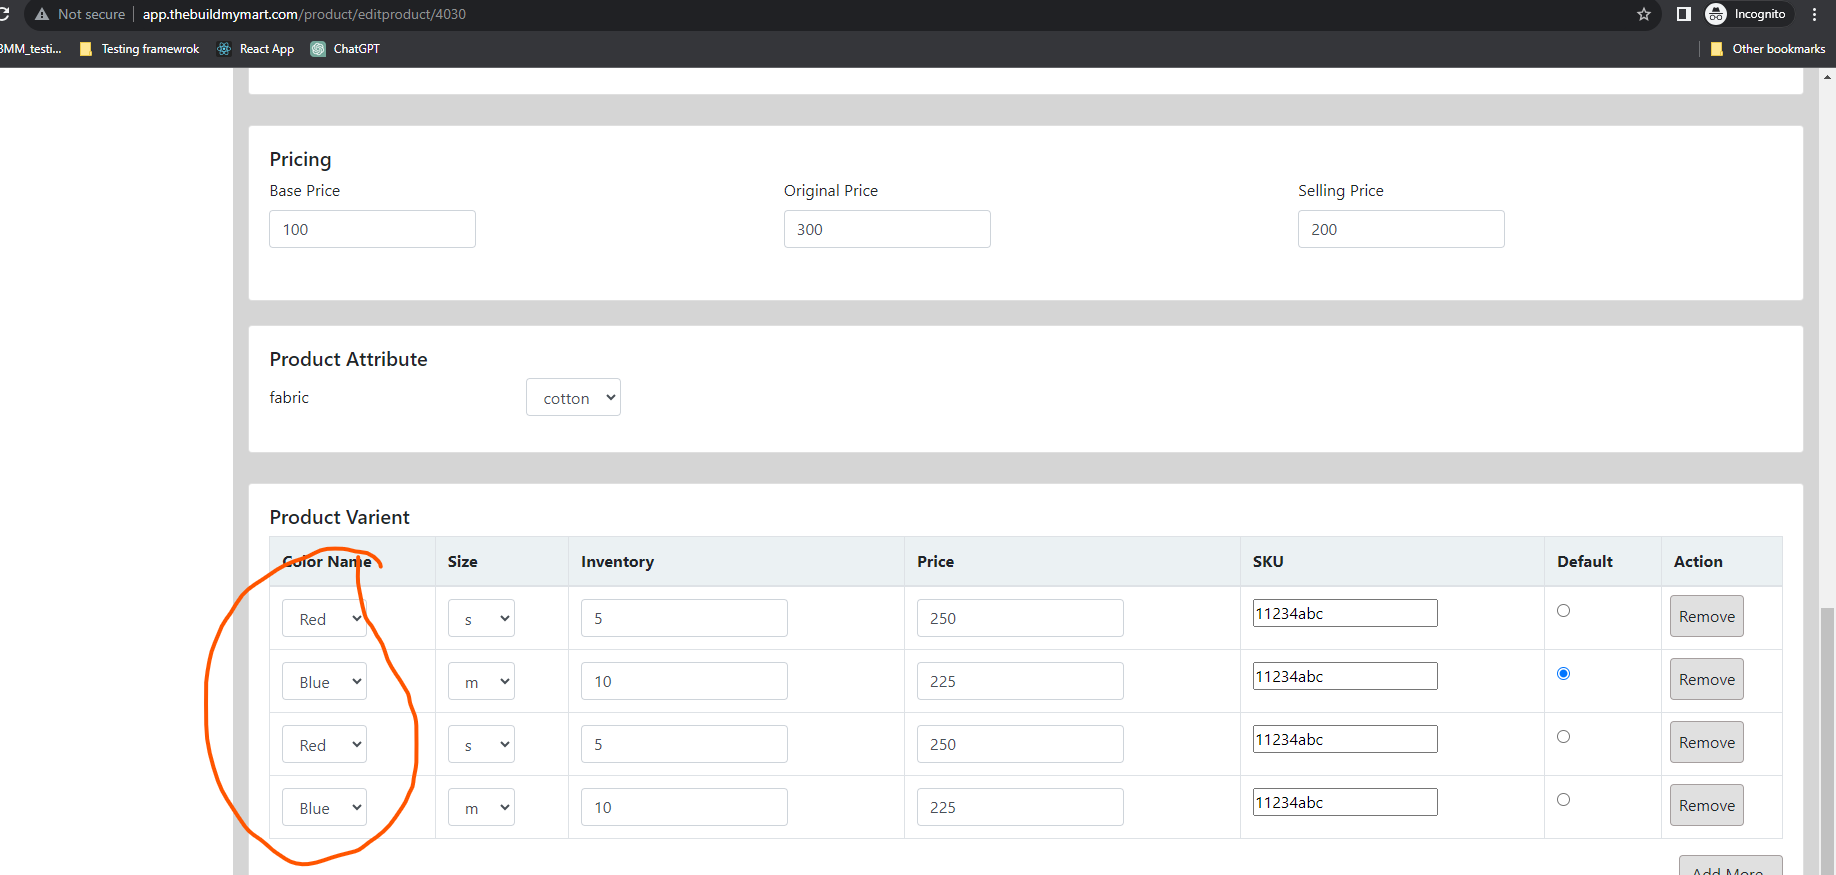Click the fabric attribute label
Screen dimensions: 1836x875
pyautogui.click(x=289, y=397)
